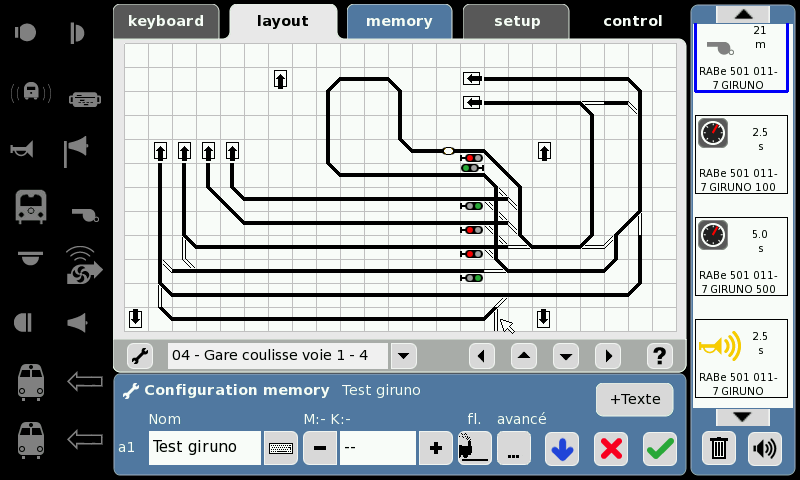Screen dimensions: 800x480
Task: Click the loudspeaker sound icon at bottom right
Action: 765,447
